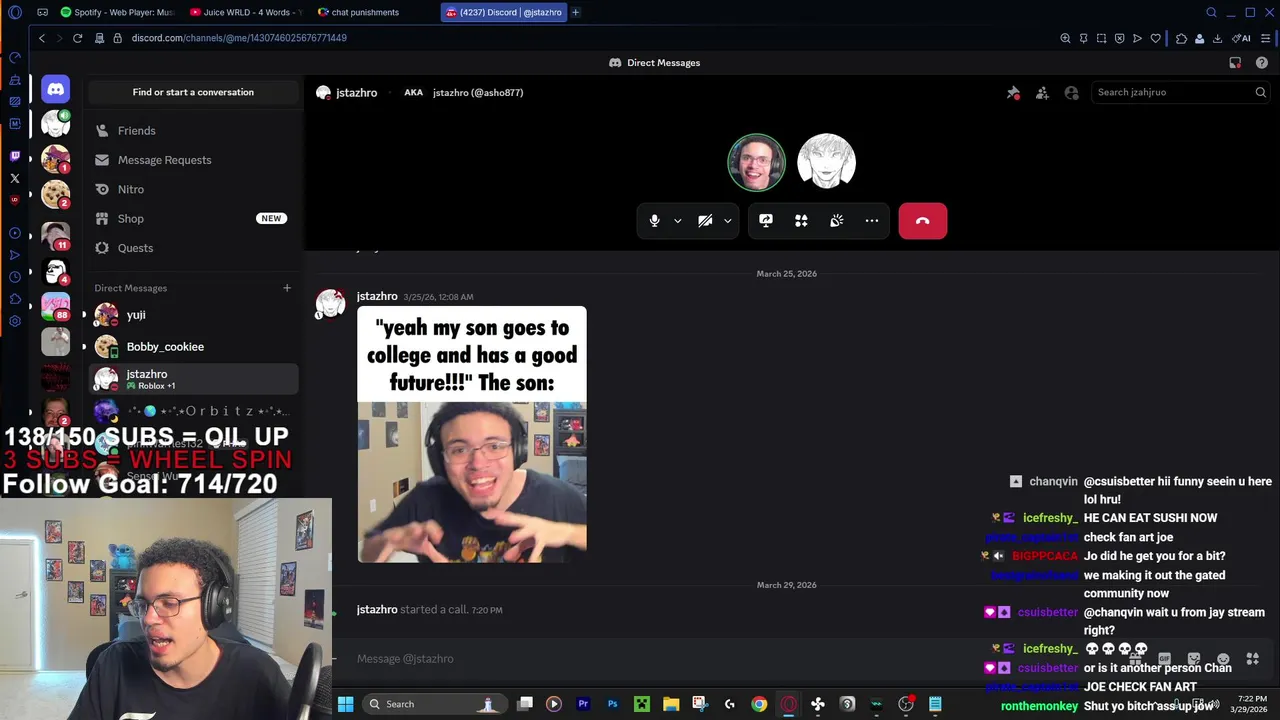
Task: Bookmark page with heart icon
Action: click(1156, 38)
